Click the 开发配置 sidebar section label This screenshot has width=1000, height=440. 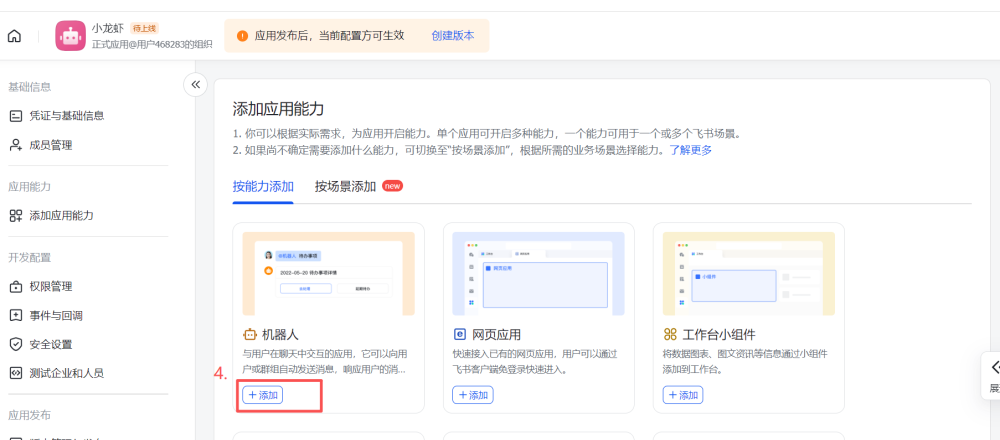coord(29,258)
